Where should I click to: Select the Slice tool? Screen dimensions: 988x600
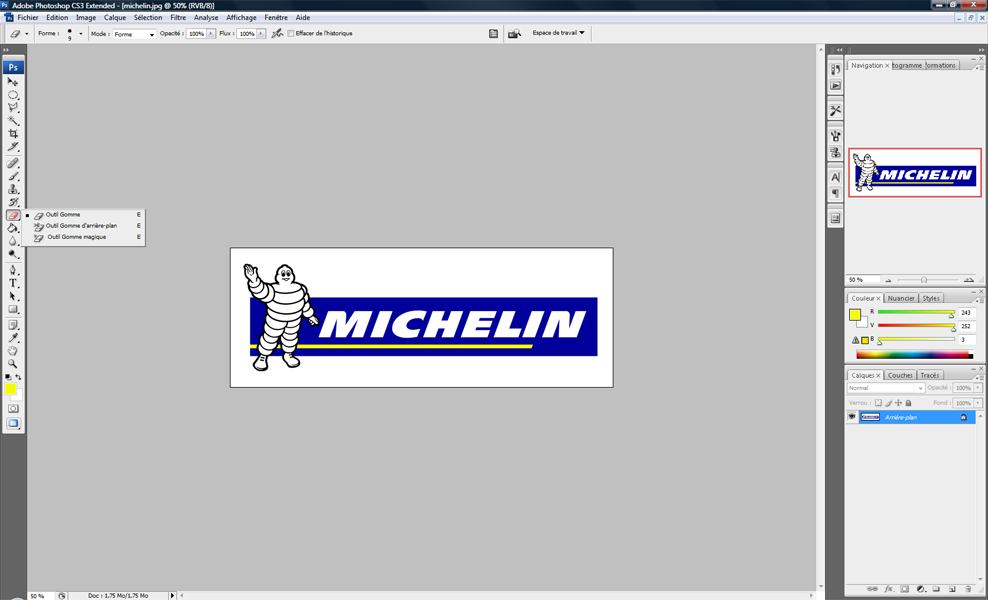tap(13, 147)
